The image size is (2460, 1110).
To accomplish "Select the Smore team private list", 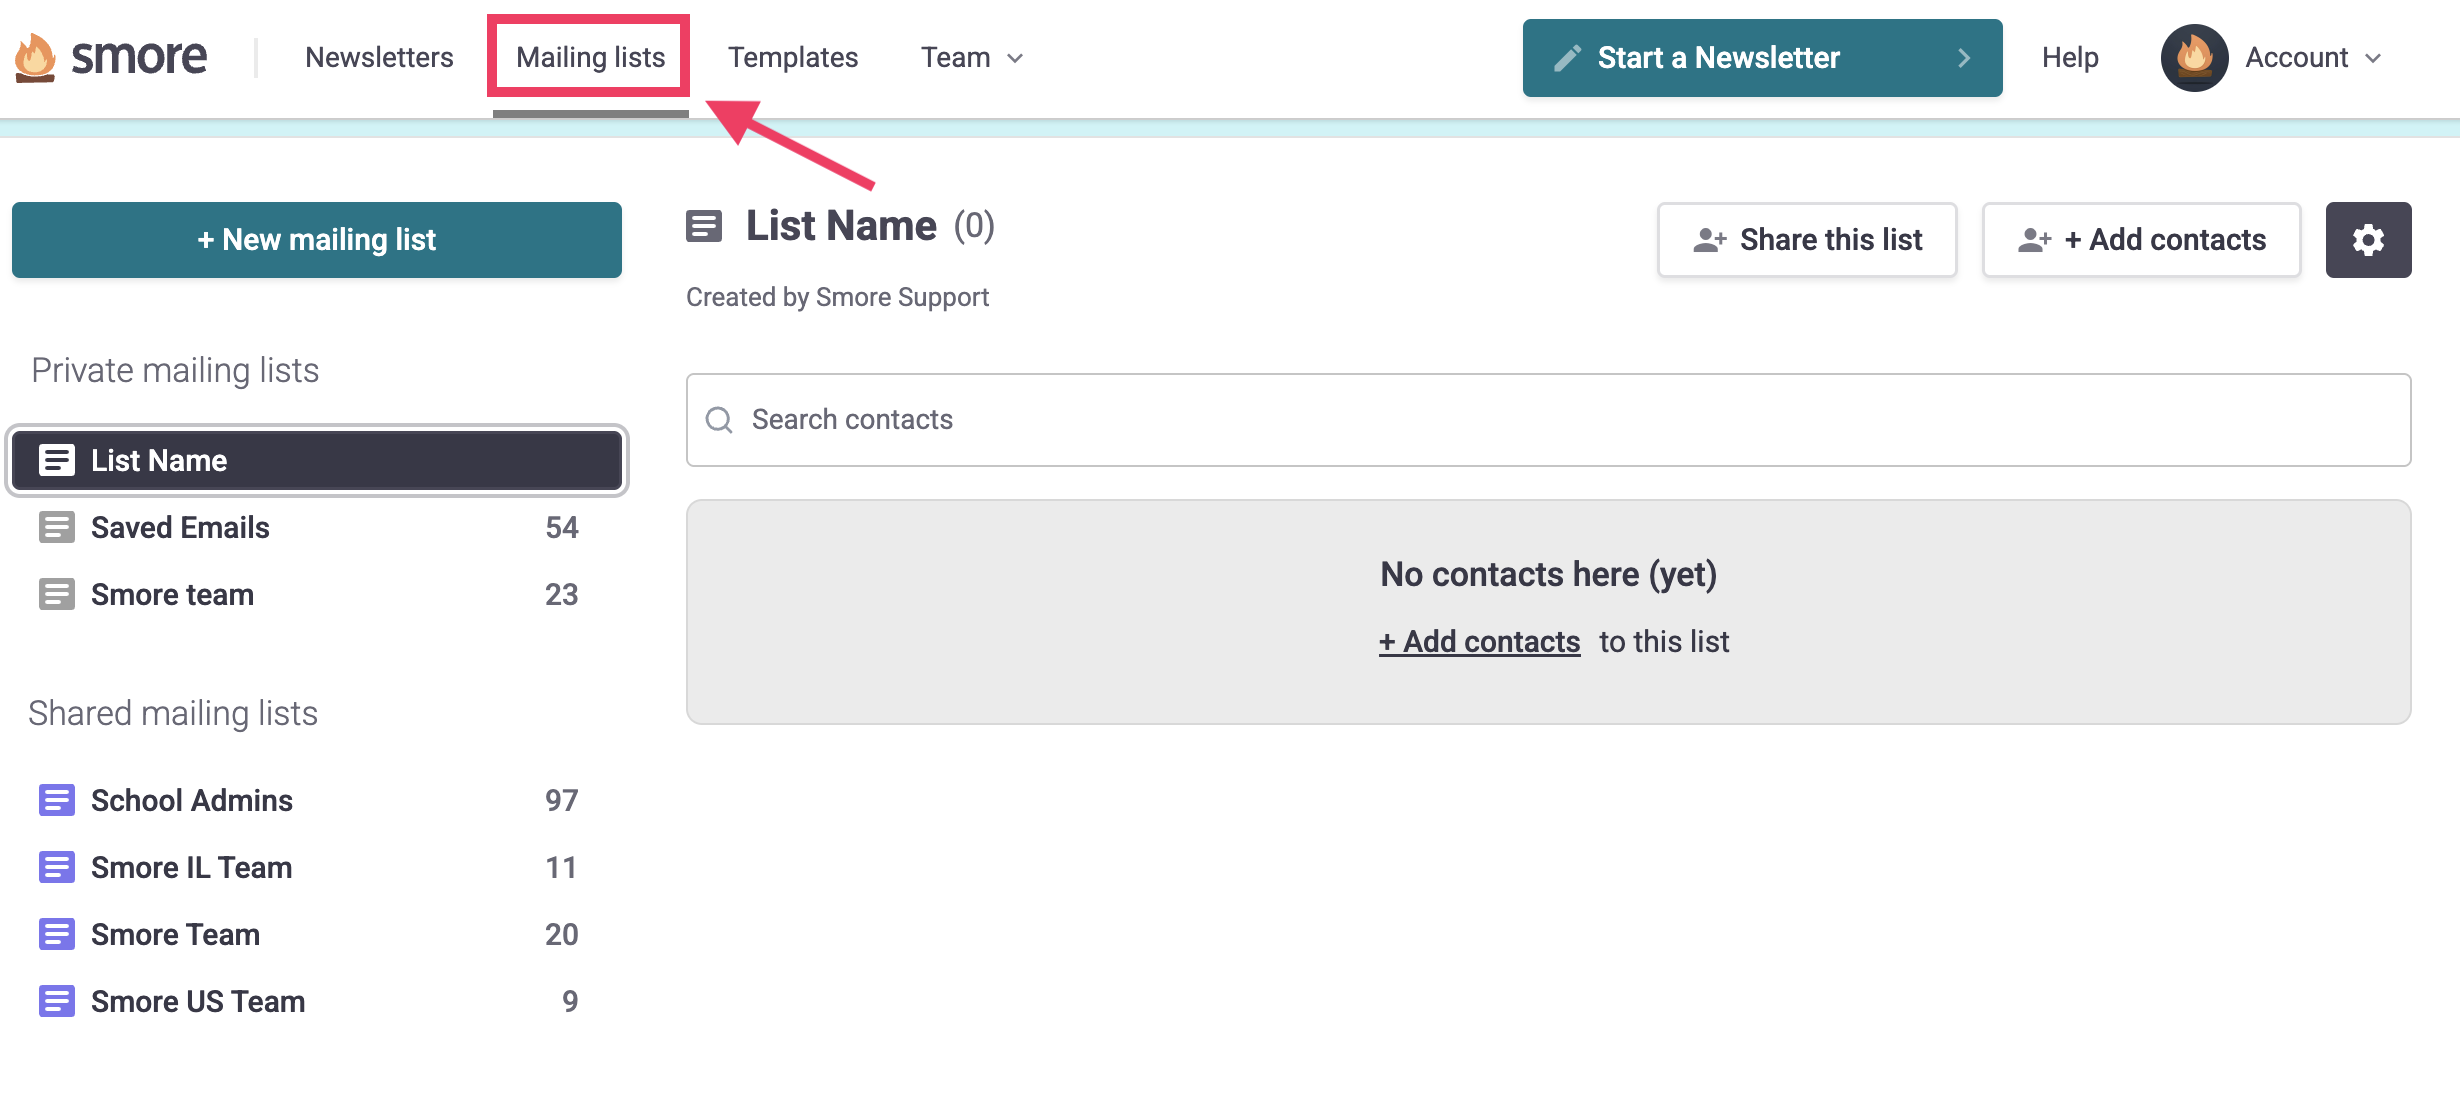I will point(171,594).
